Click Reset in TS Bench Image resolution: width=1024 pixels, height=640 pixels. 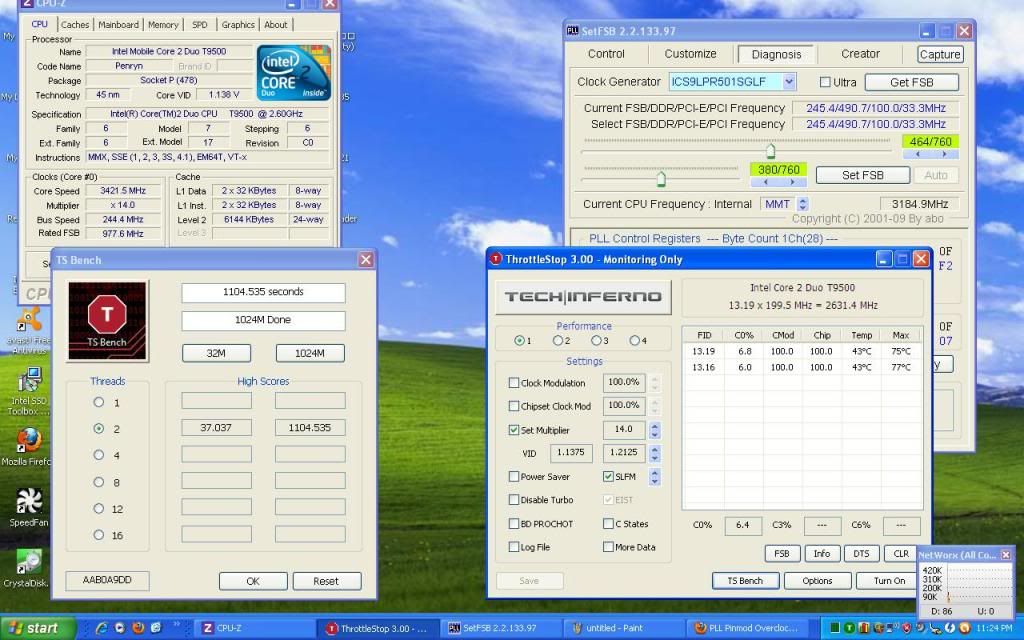click(327, 581)
